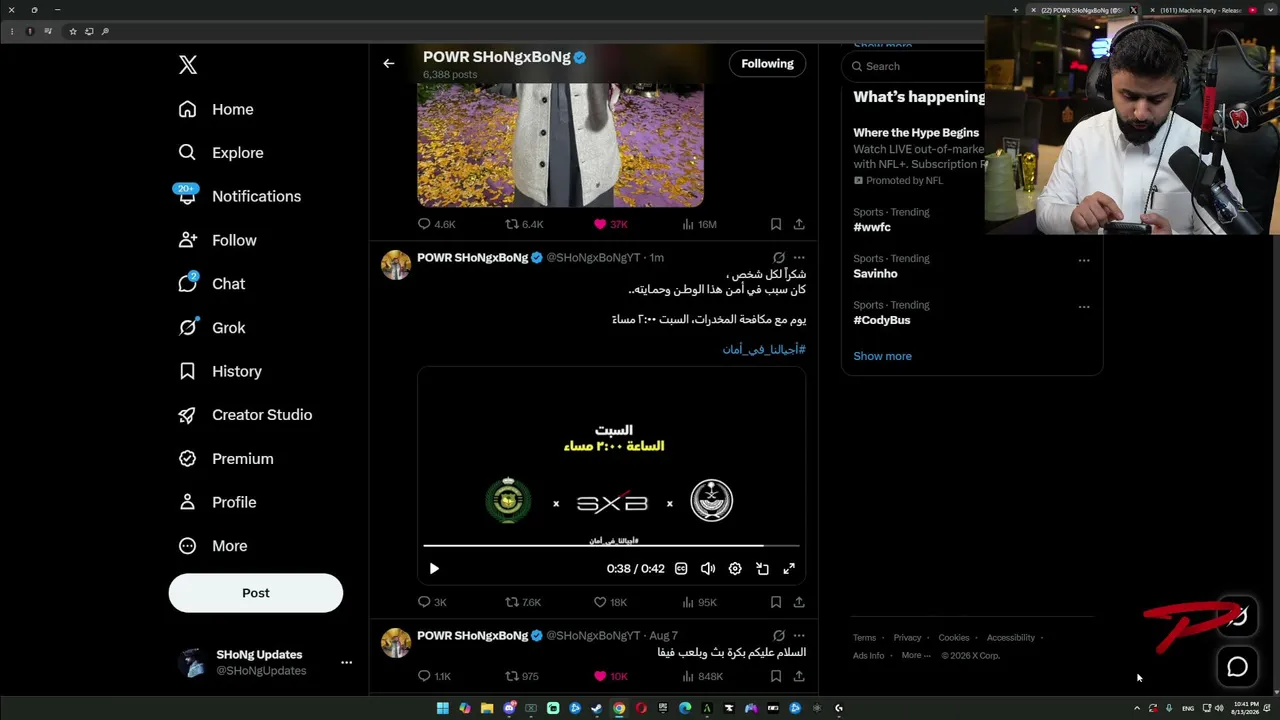Share the post with 18K likes

click(799, 602)
